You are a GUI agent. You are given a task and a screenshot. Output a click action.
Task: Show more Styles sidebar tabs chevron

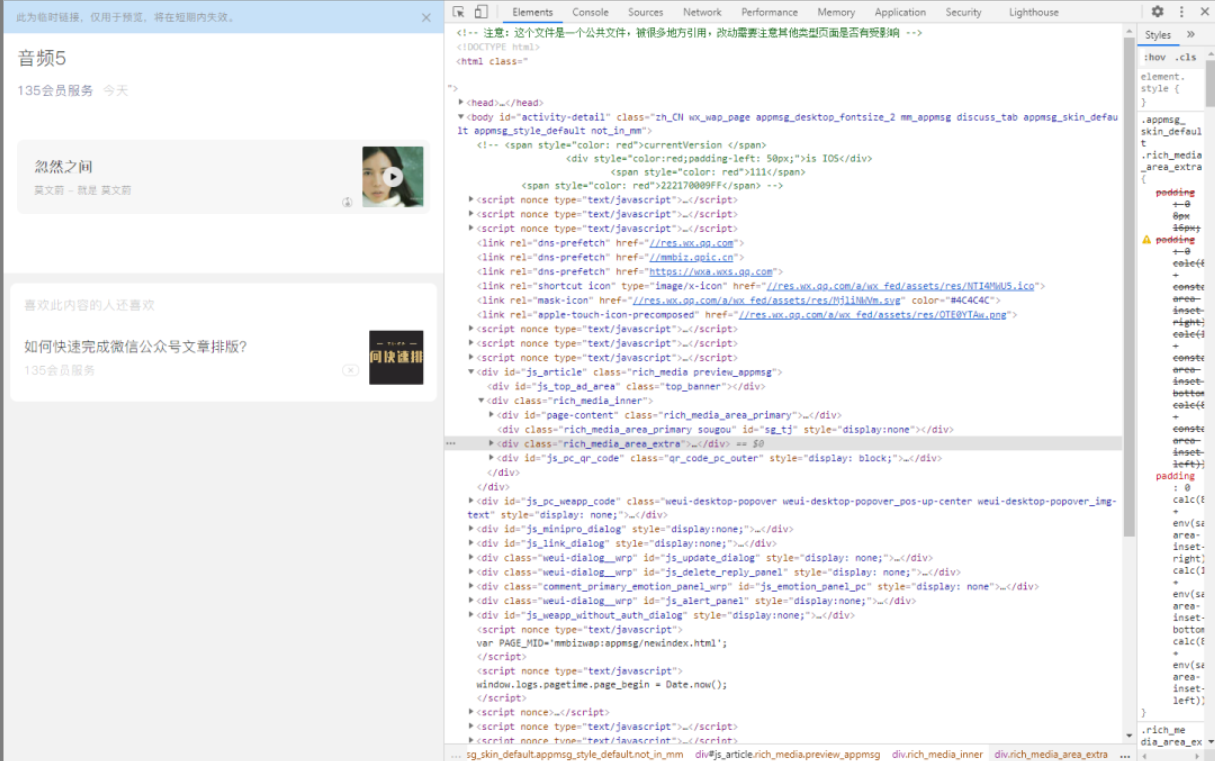1190,34
